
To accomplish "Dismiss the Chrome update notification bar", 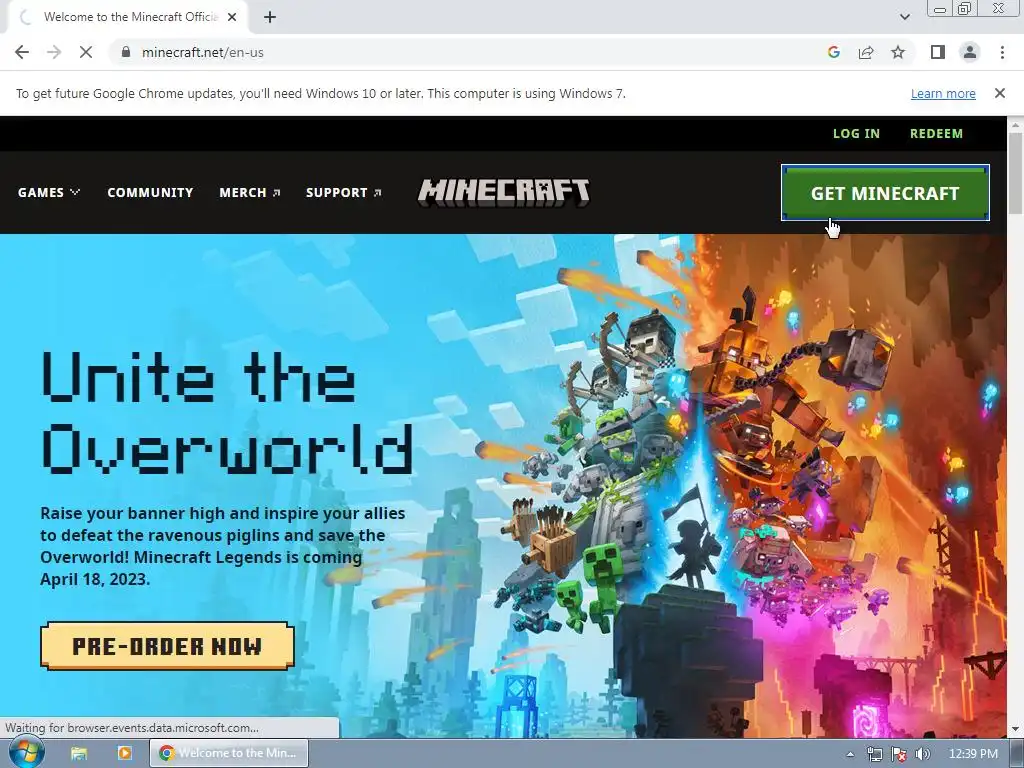I will coord(999,93).
